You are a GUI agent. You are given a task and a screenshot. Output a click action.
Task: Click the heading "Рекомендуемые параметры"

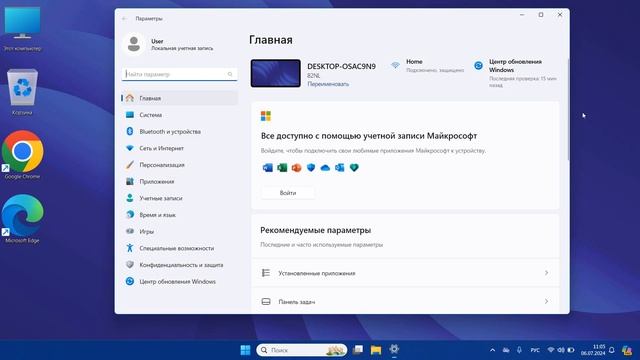click(x=316, y=230)
